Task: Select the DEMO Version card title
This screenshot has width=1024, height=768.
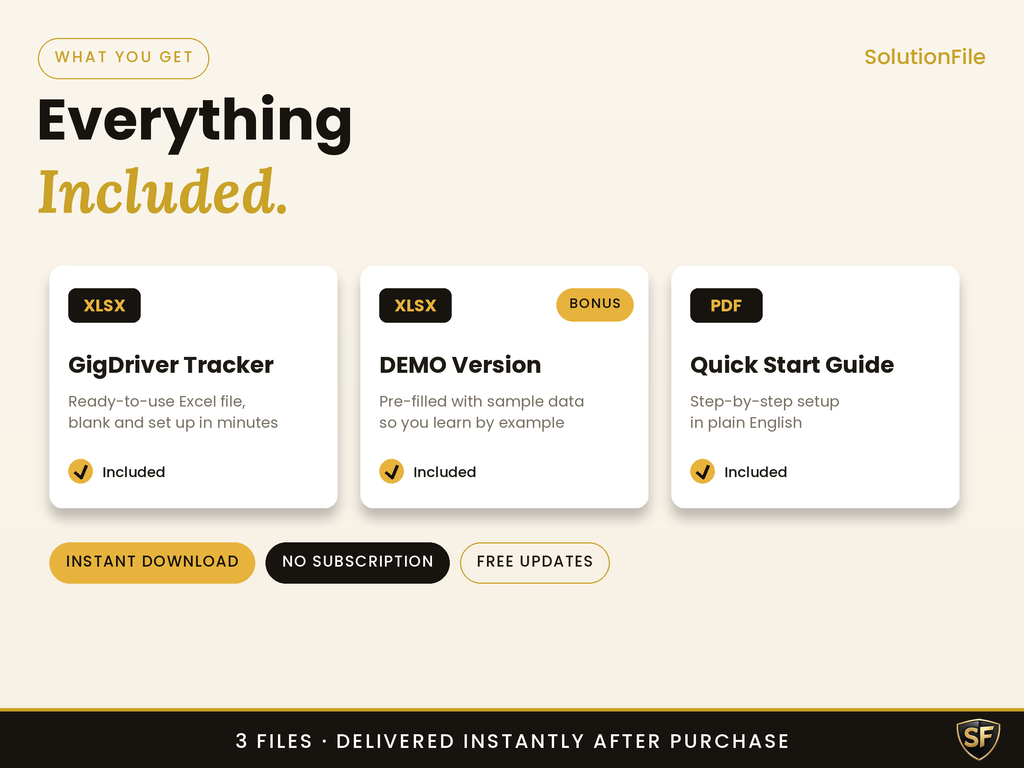Action: click(x=460, y=364)
